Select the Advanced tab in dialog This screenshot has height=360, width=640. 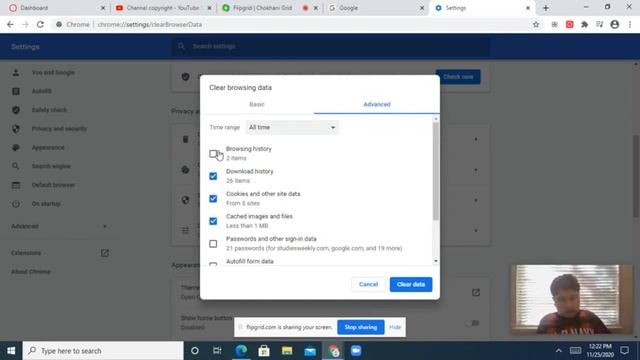377,104
